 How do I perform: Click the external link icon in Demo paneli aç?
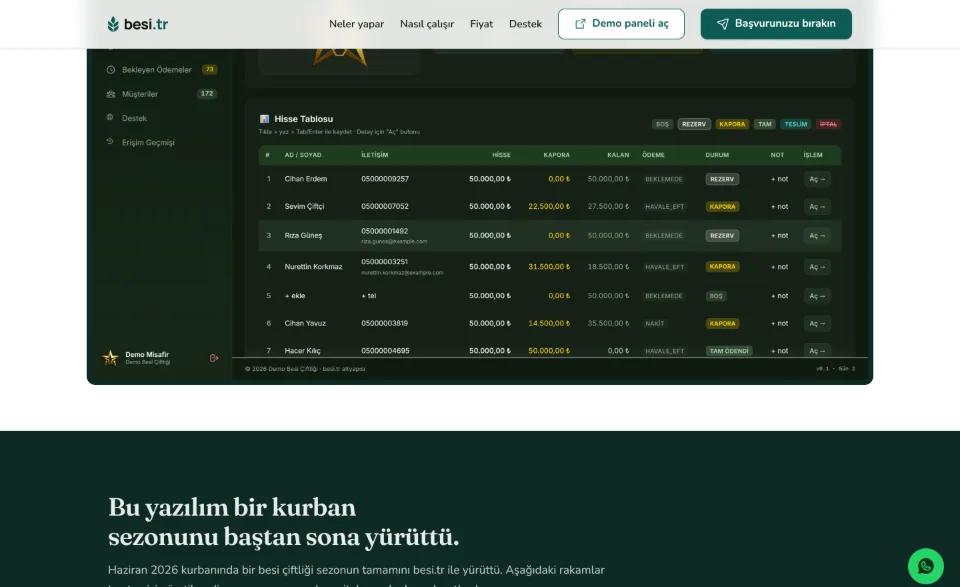pos(580,24)
